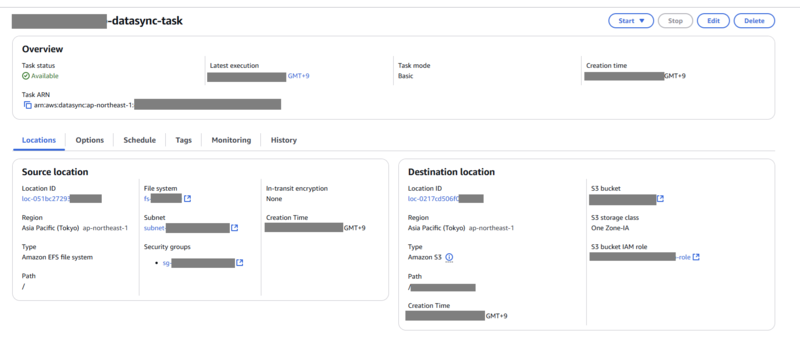Copy the Task ARN with copy icon
The height and width of the screenshot is (362, 800).
(x=28, y=105)
